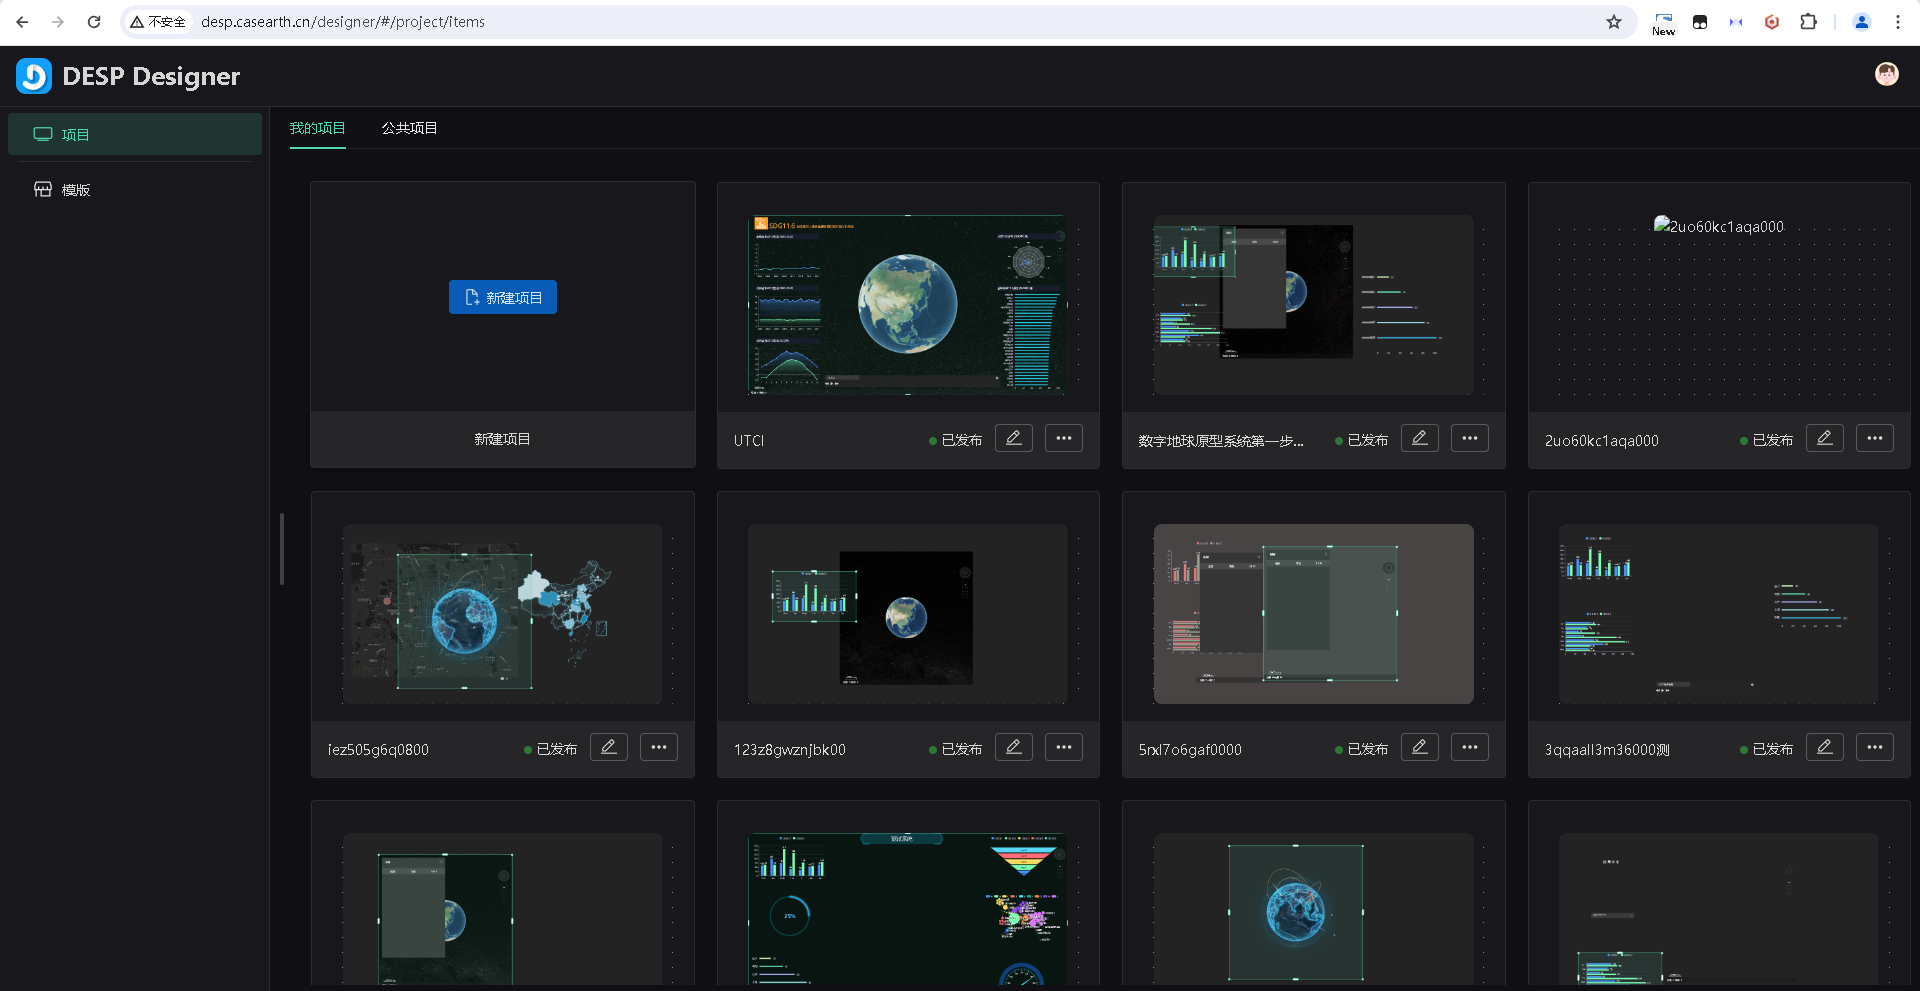Click edit icon for iez505g6q0800 project

608,747
